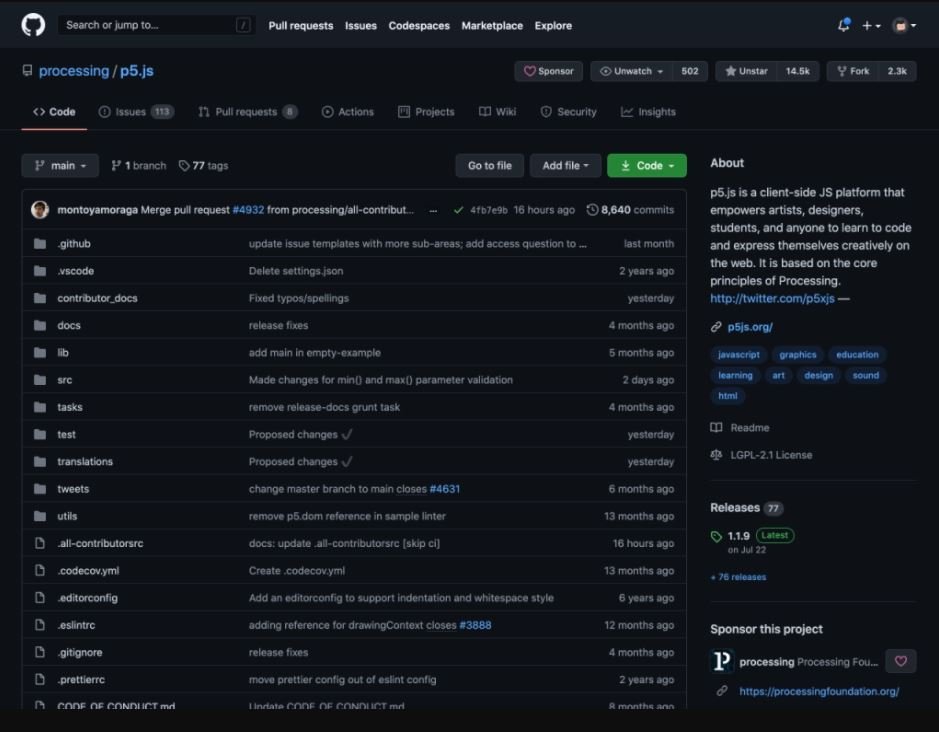Image resolution: width=939 pixels, height=732 pixels.
Task: Focus the Search or jump to field
Action: (x=156, y=25)
